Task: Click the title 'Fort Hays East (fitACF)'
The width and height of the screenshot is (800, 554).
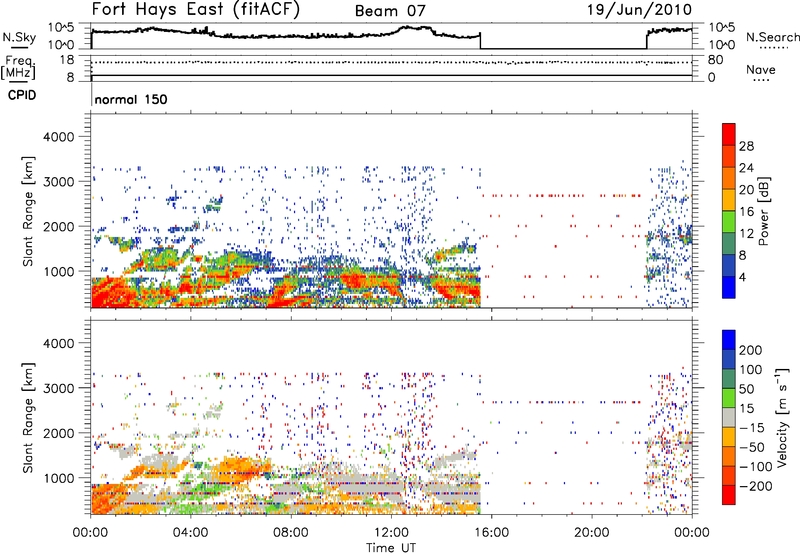Action: tap(195, 9)
